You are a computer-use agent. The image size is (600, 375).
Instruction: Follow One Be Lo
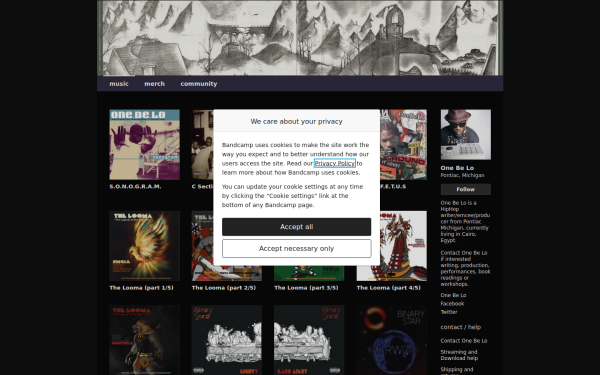465,189
